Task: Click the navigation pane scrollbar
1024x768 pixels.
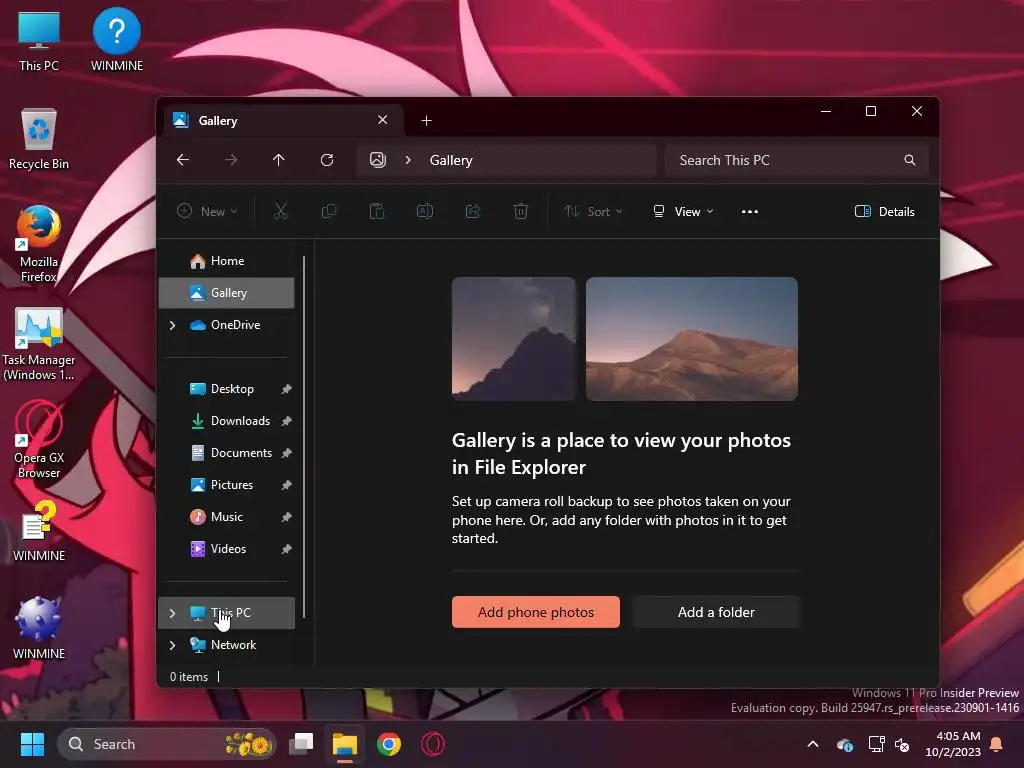Action: point(304,438)
